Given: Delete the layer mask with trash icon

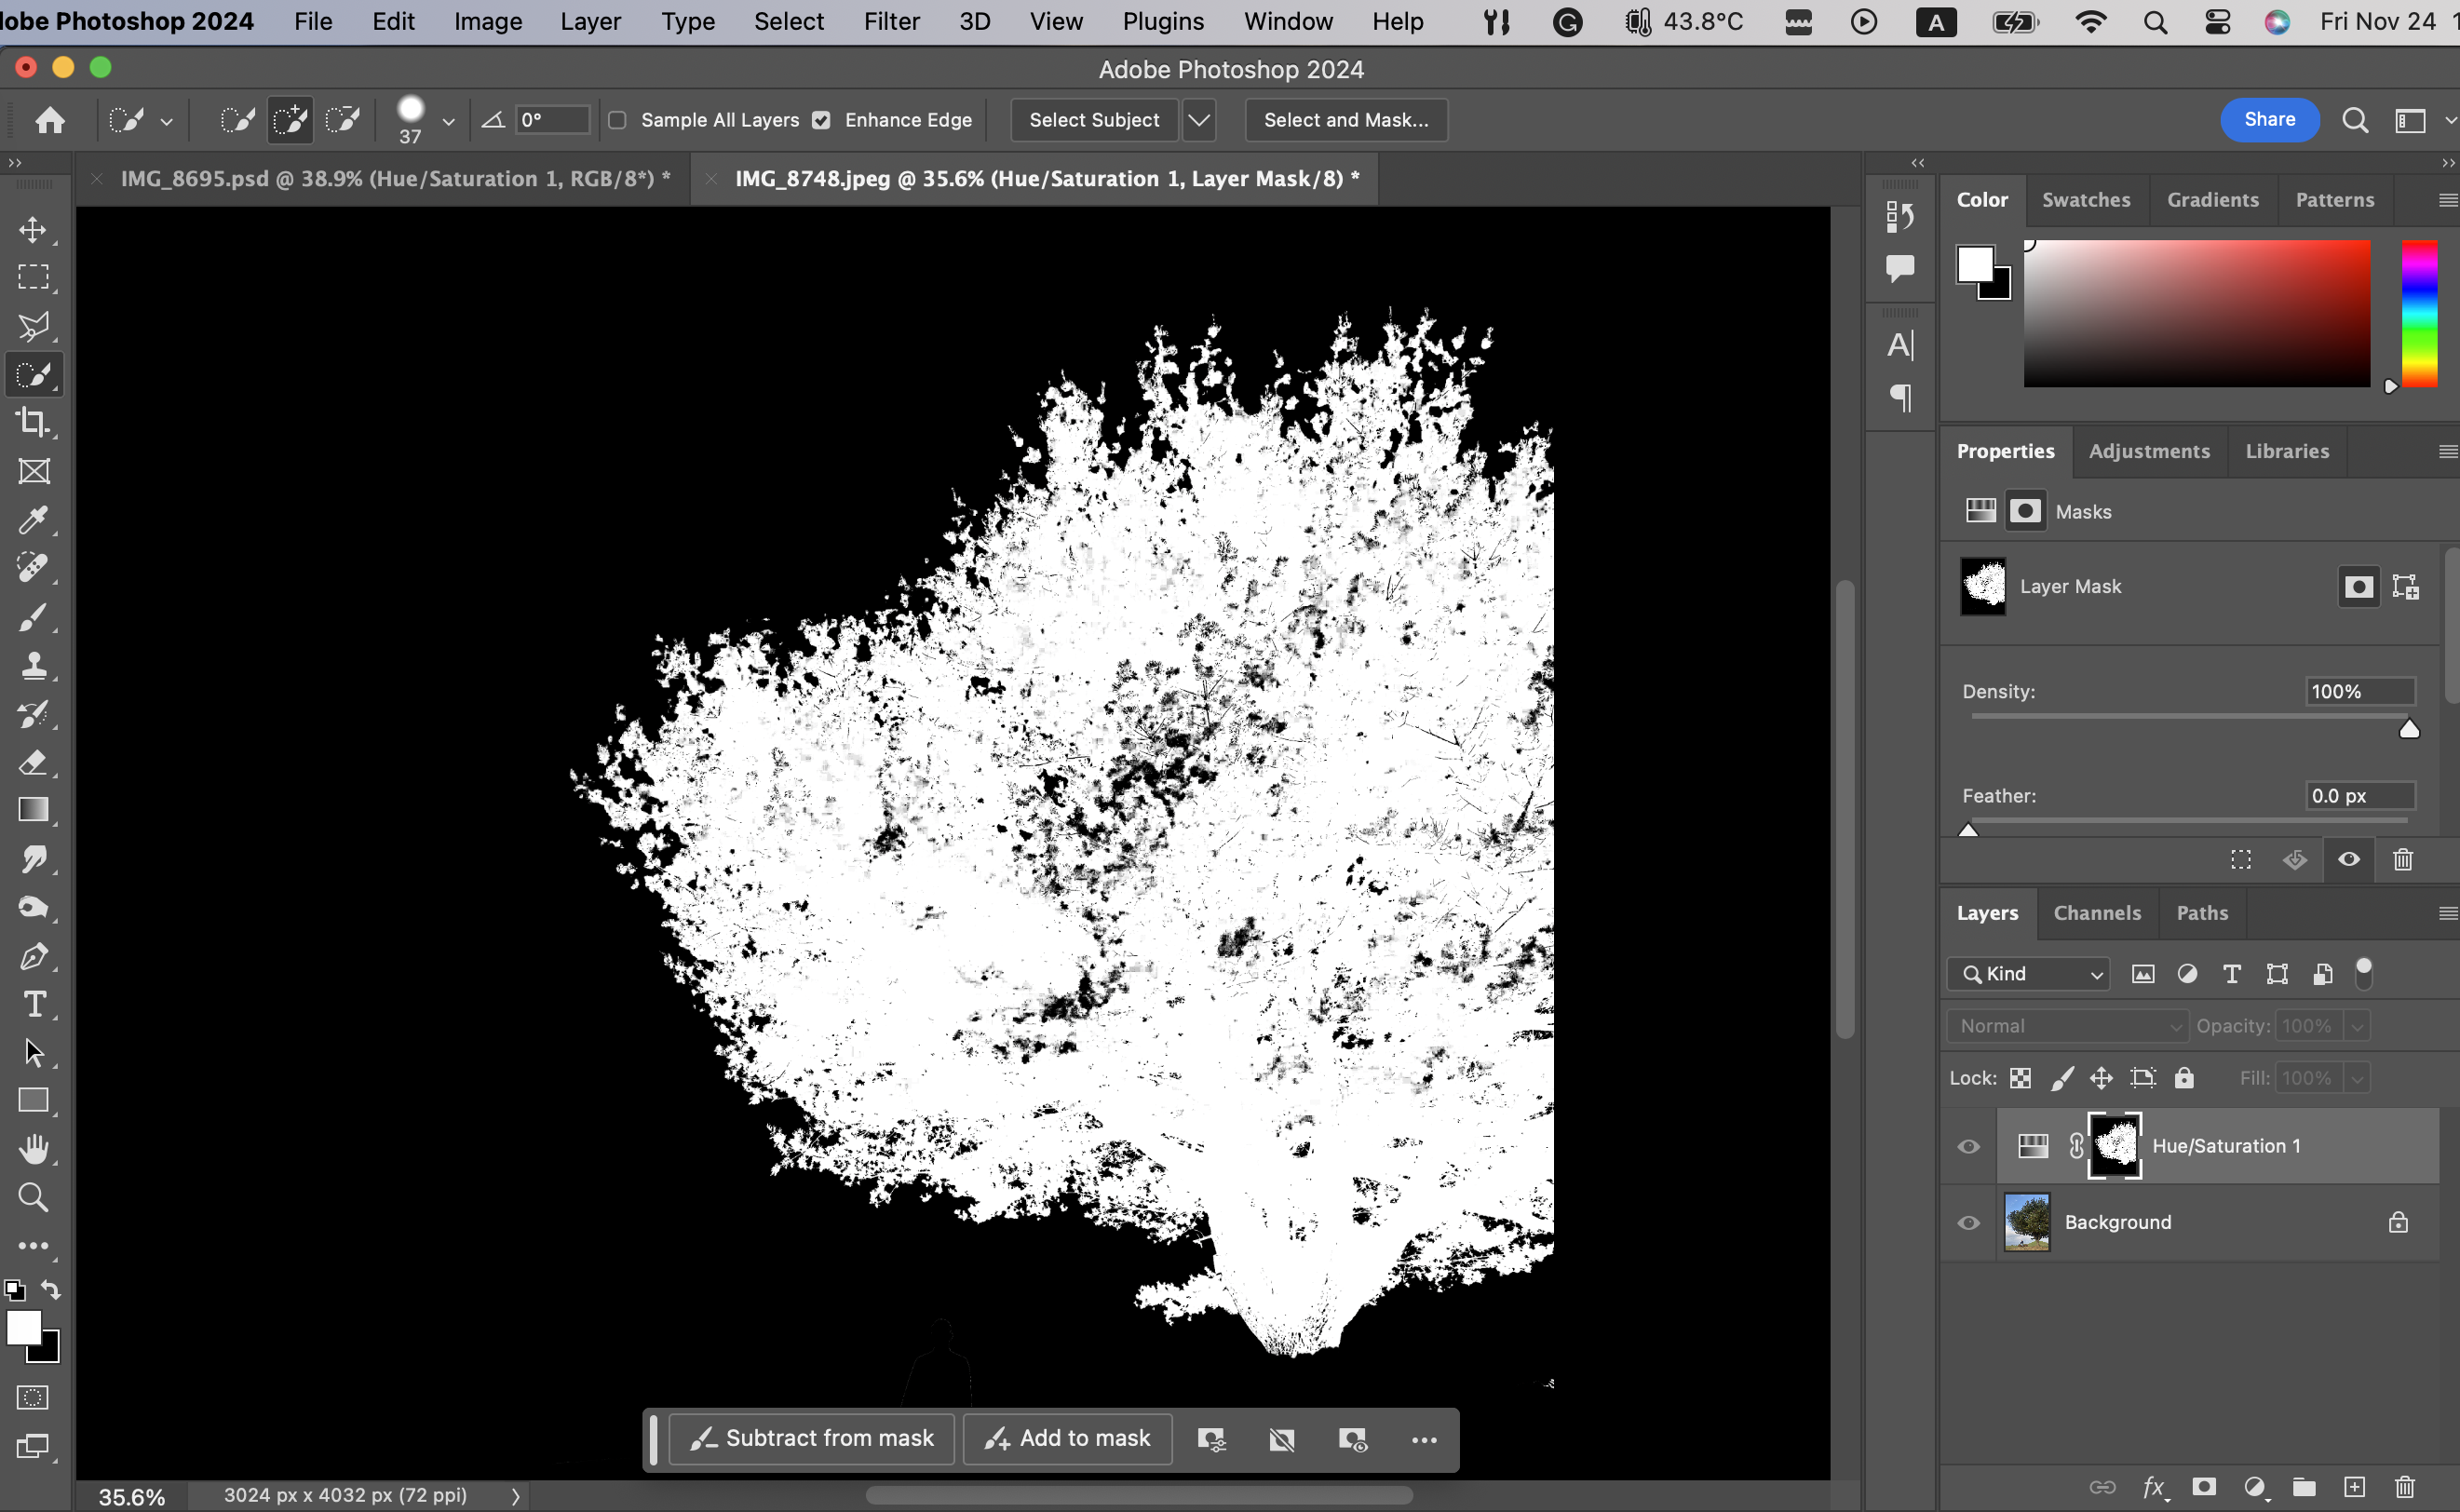Looking at the screenshot, I should coord(2403,859).
